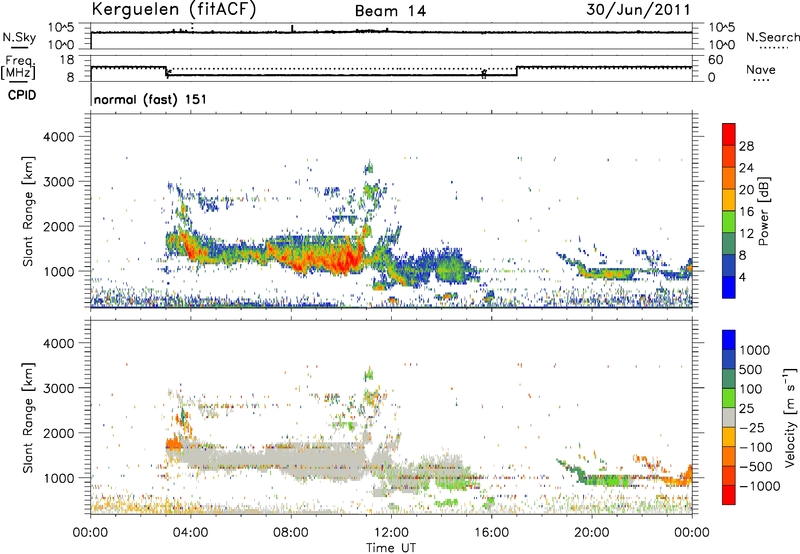This screenshot has height=554, width=800.
Task: Click the '28' power scale value
Action: pyautogui.click(x=746, y=146)
